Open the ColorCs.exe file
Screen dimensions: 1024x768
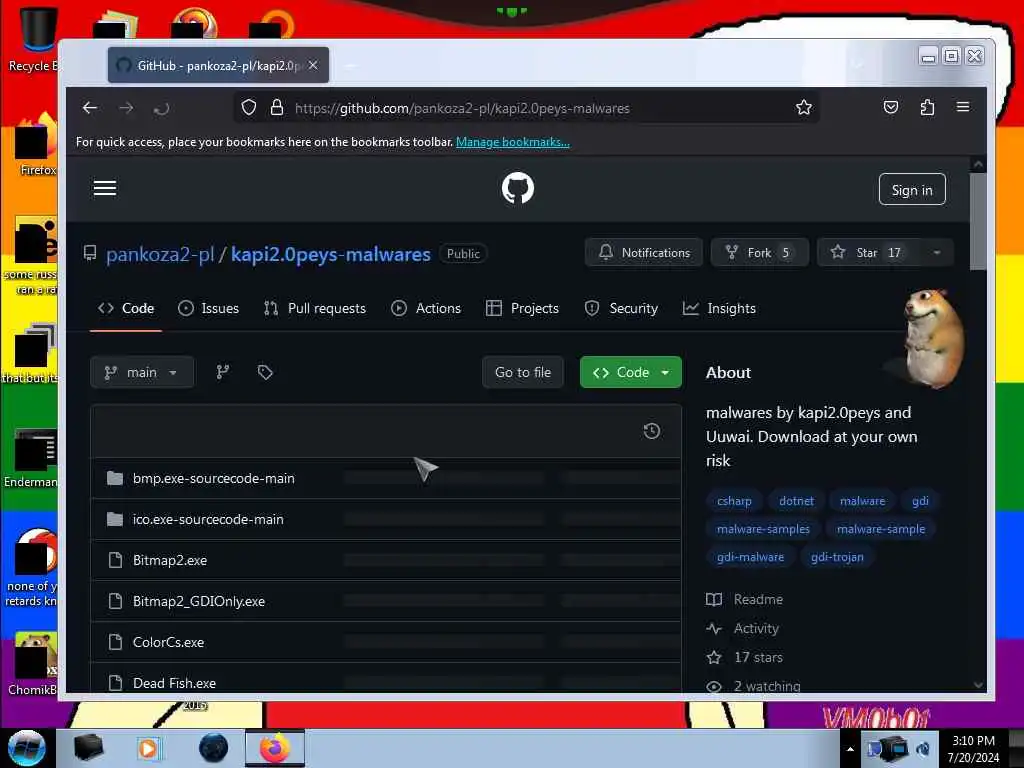tap(168, 643)
